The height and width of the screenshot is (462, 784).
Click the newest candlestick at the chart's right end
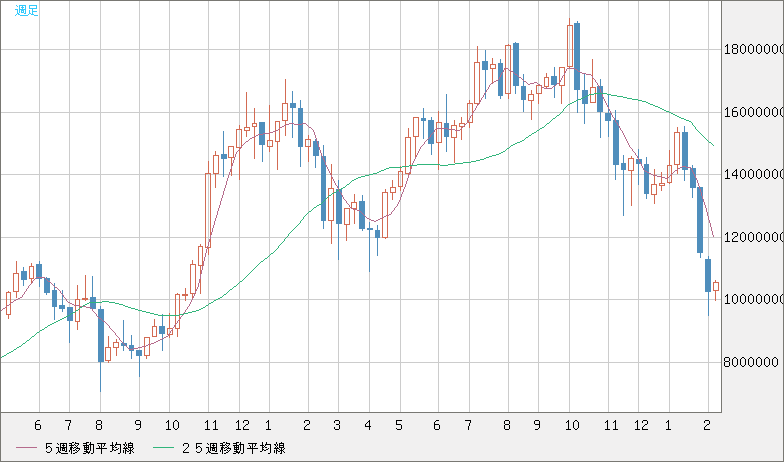[716, 286]
